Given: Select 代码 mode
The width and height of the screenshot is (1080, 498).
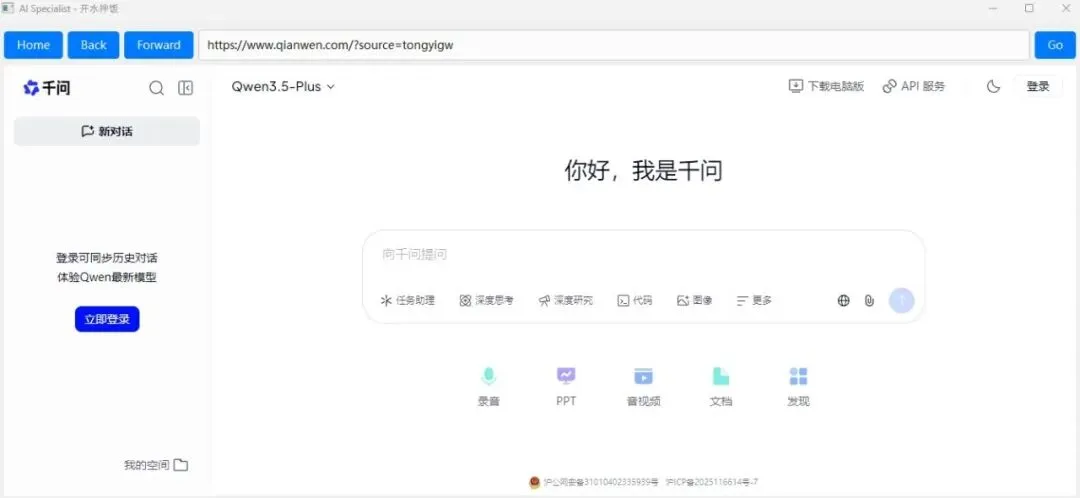Looking at the screenshot, I should (634, 300).
